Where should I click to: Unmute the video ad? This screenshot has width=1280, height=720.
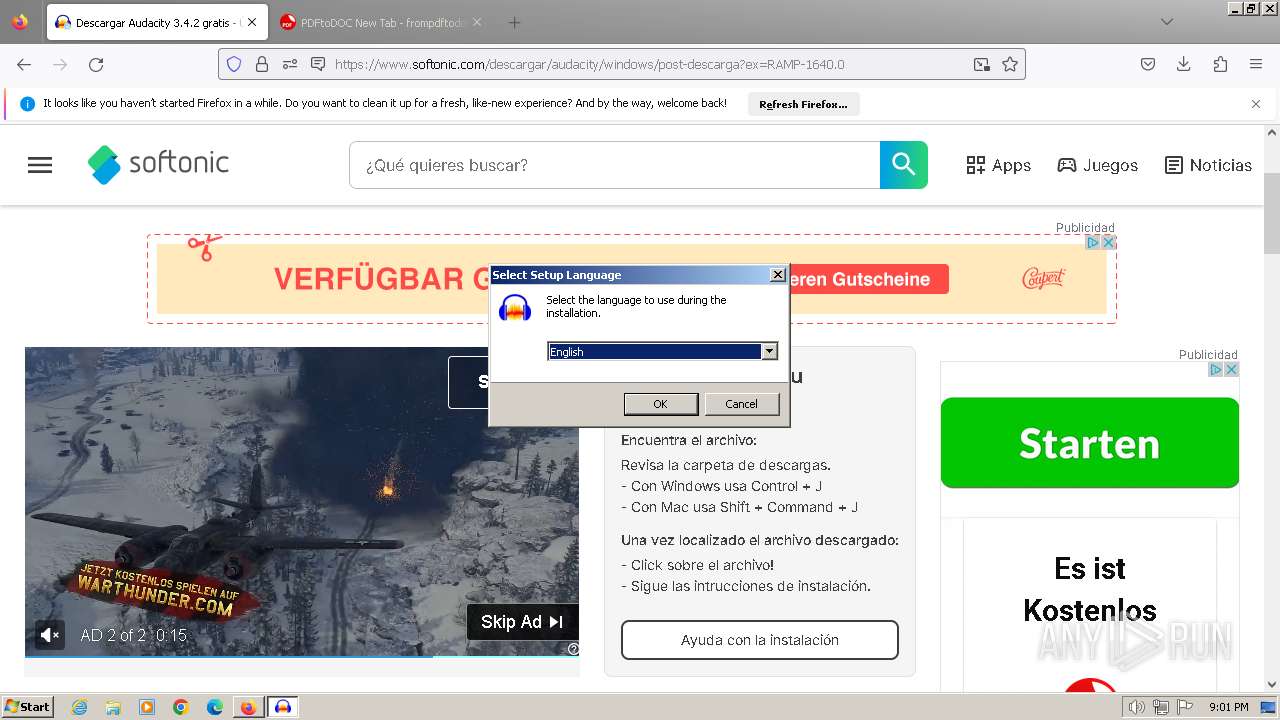click(x=49, y=634)
